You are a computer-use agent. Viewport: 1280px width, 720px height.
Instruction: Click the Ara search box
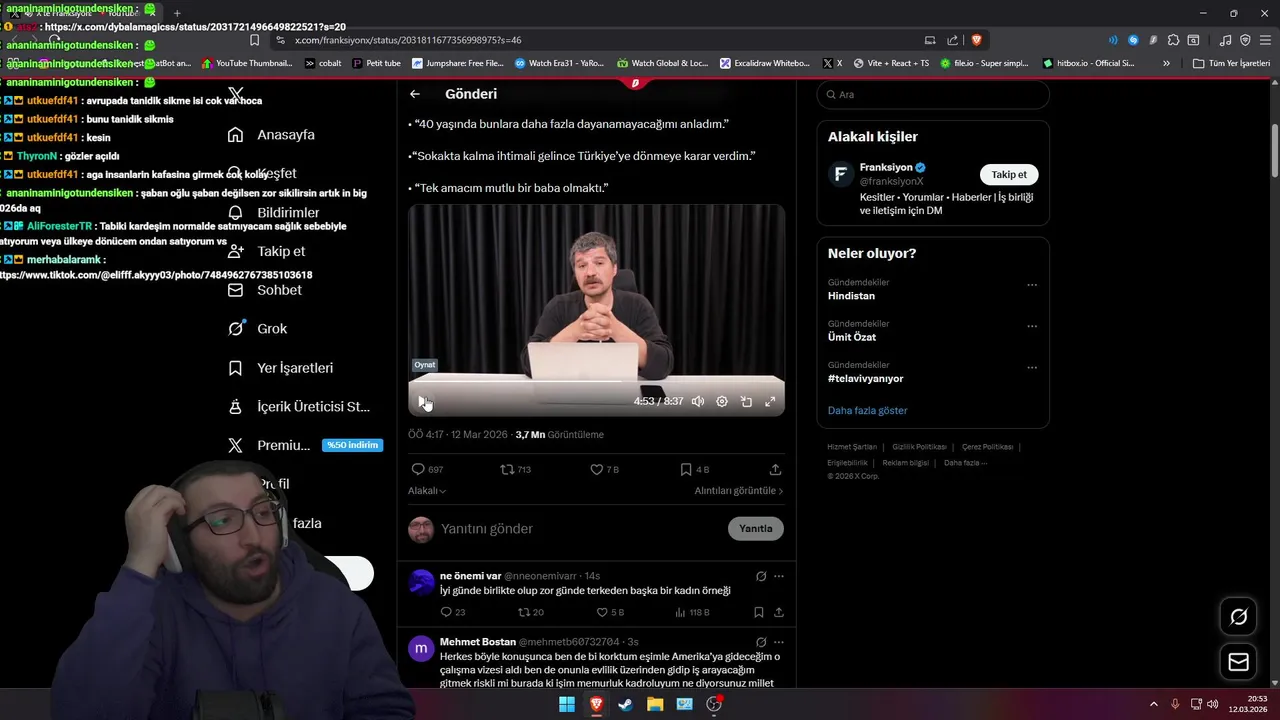pyautogui.click(x=933, y=94)
